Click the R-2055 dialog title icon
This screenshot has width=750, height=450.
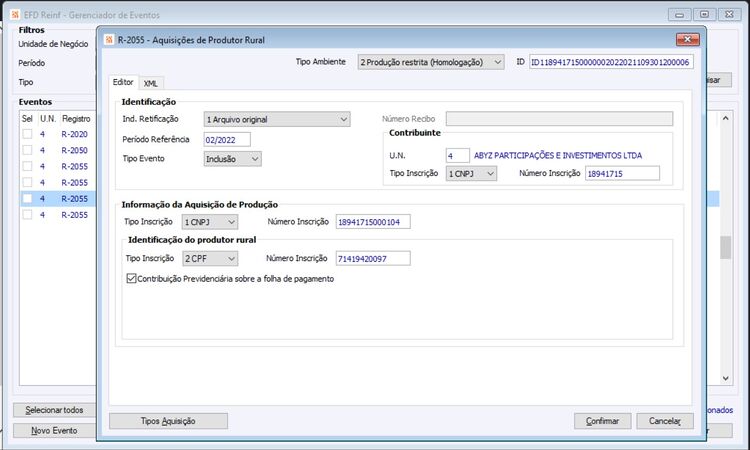[109, 40]
